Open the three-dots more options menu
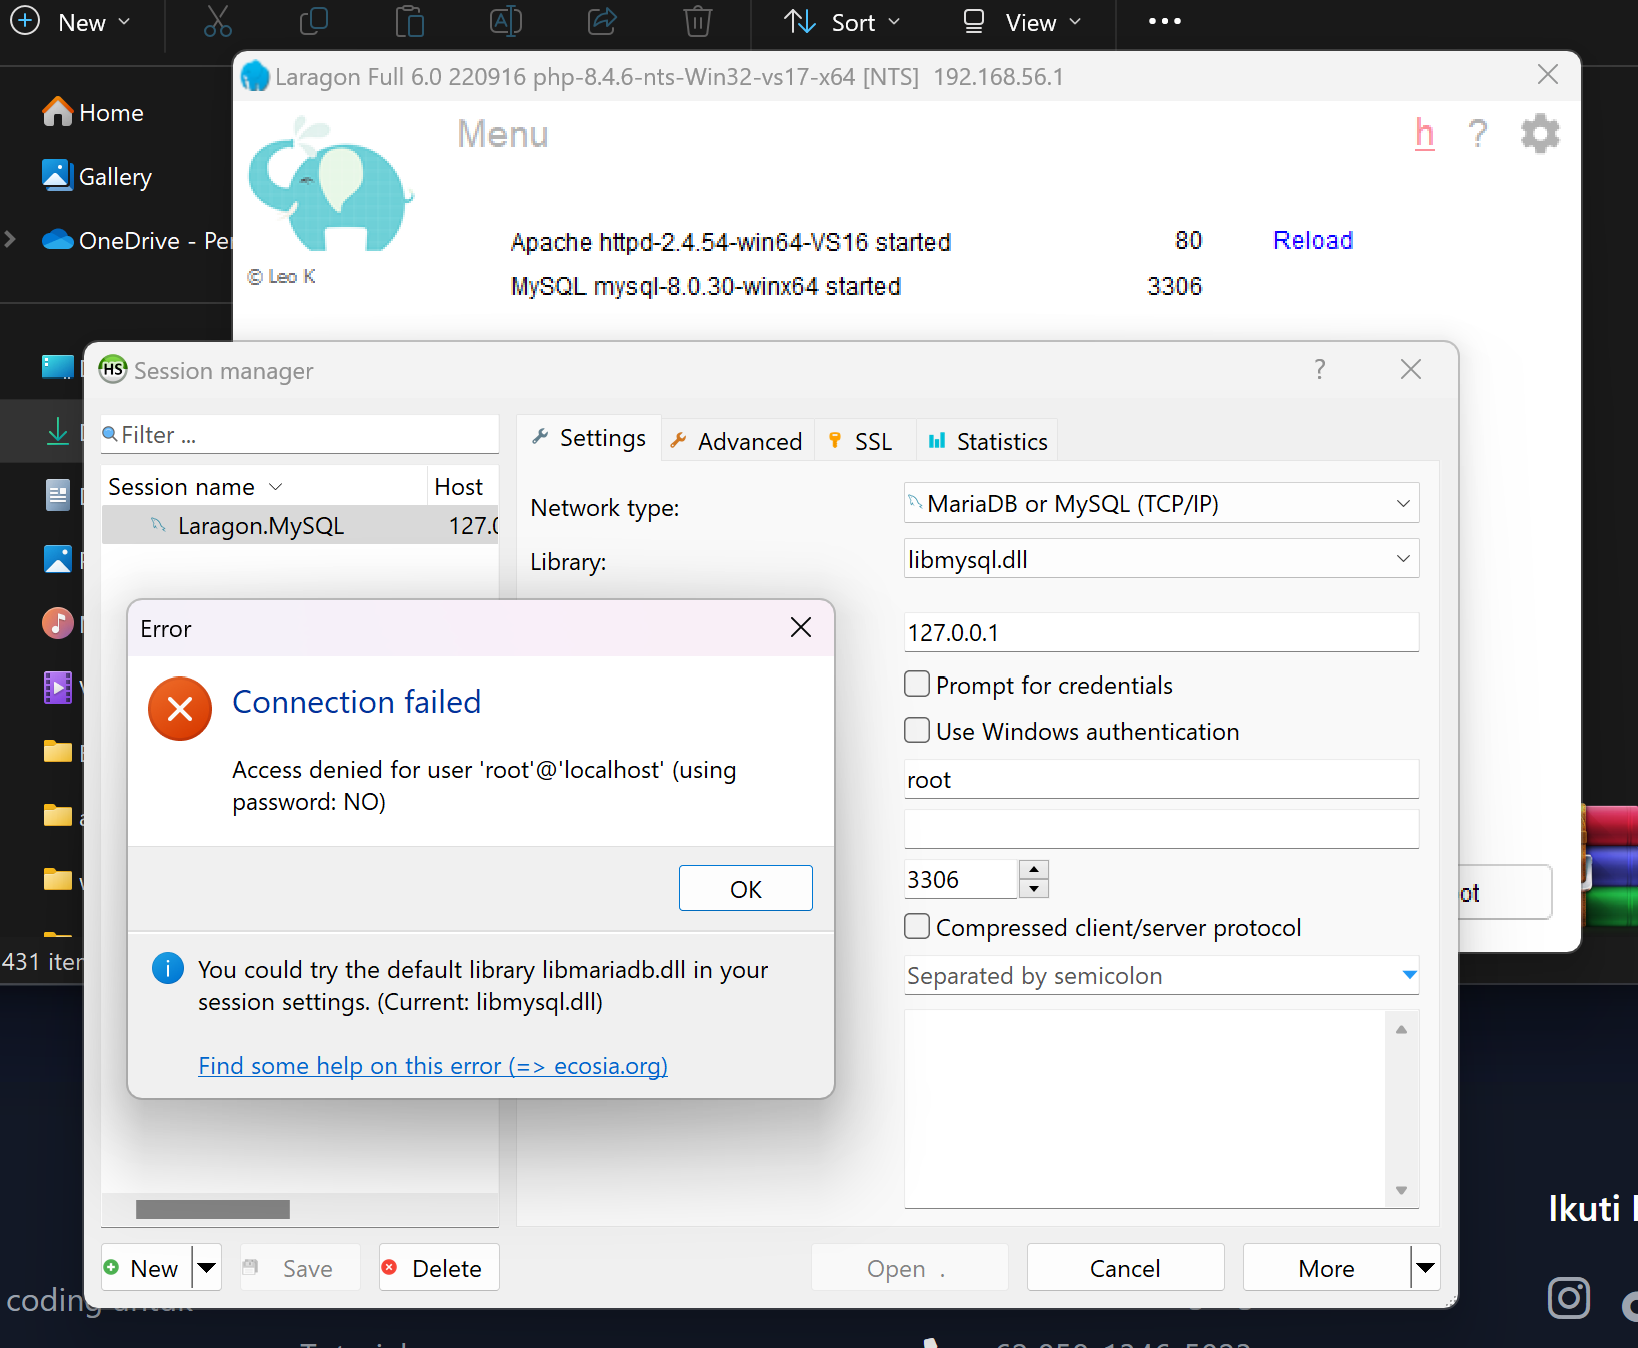Viewport: 1638px width, 1348px height. pyautogui.click(x=1164, y=22)
